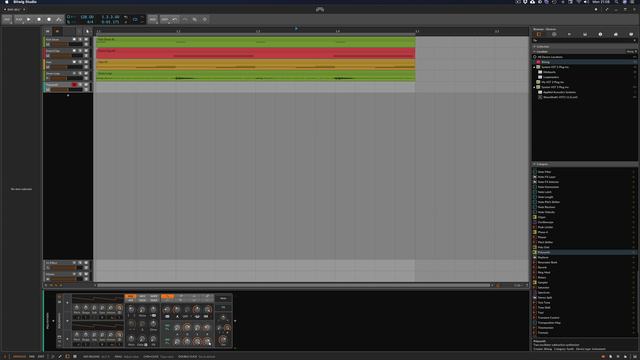640x360 pixels.
Task: Click the browser search field
Action: click(x=584, y=40)
